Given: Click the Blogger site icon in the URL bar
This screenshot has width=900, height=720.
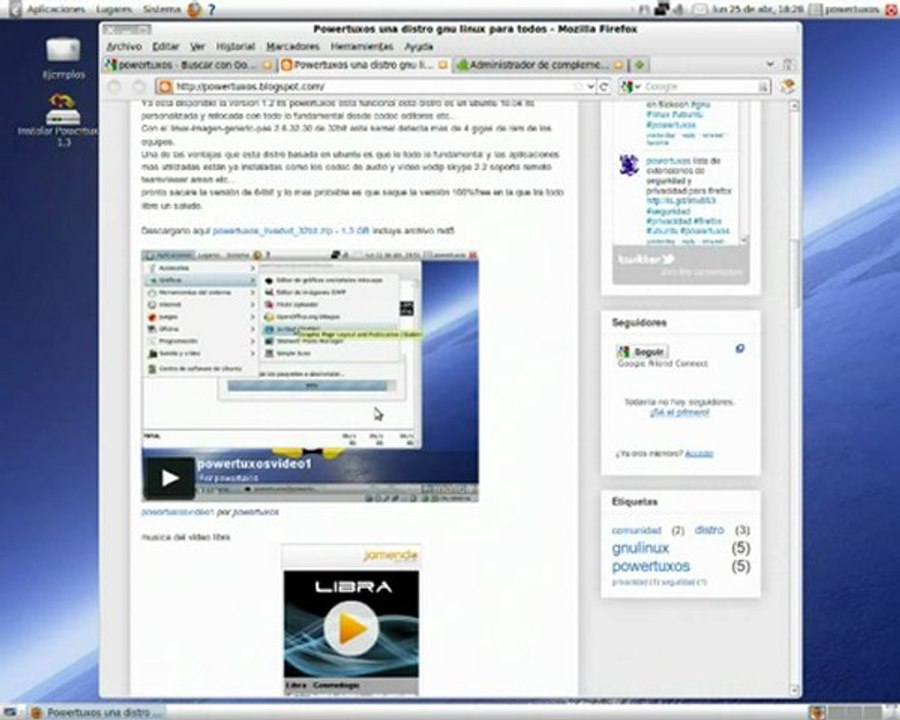Looking at the screenshot, I should coord(165,87).
